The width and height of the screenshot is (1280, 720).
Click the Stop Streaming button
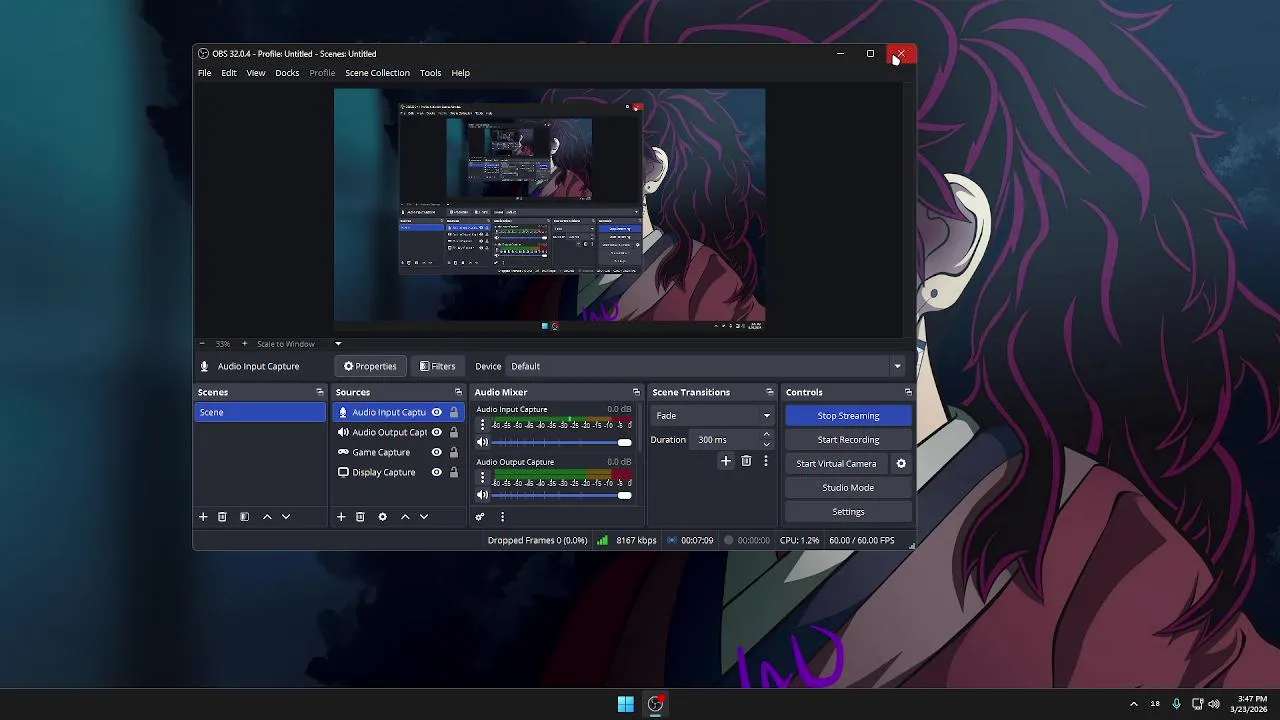click(x=848, y=416)
